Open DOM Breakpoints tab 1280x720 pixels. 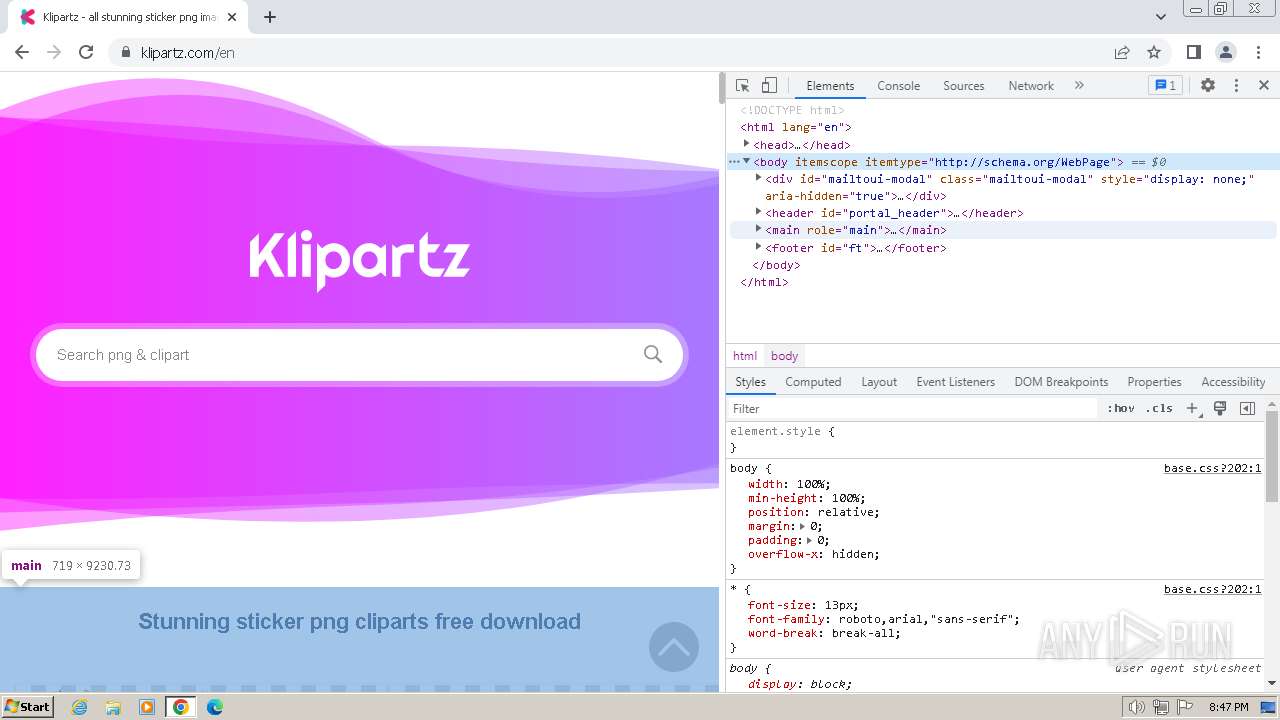[x=1061, y=382]
